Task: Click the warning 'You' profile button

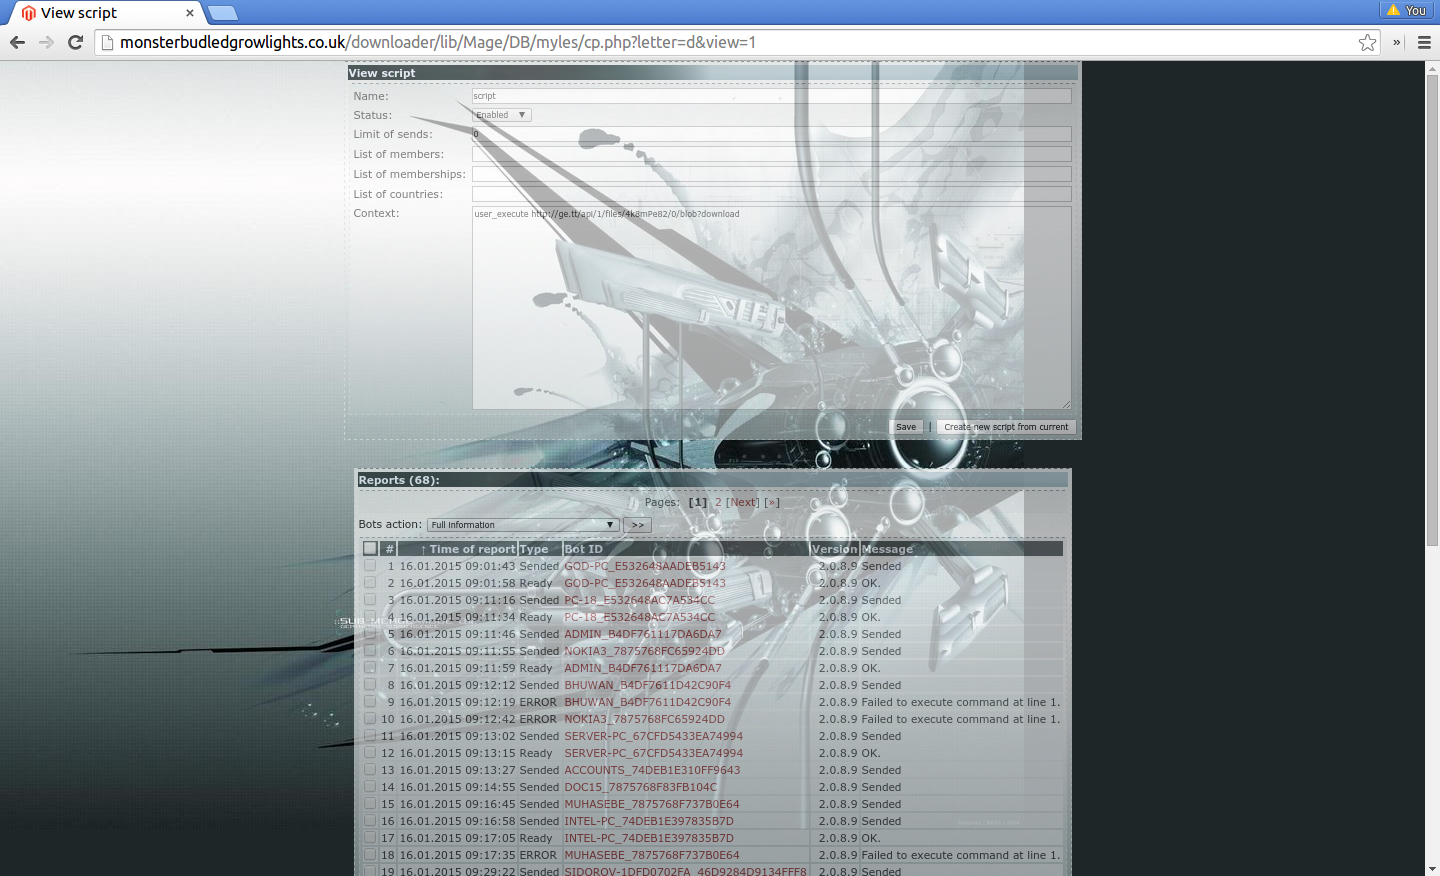Action: coord(1406,10)
